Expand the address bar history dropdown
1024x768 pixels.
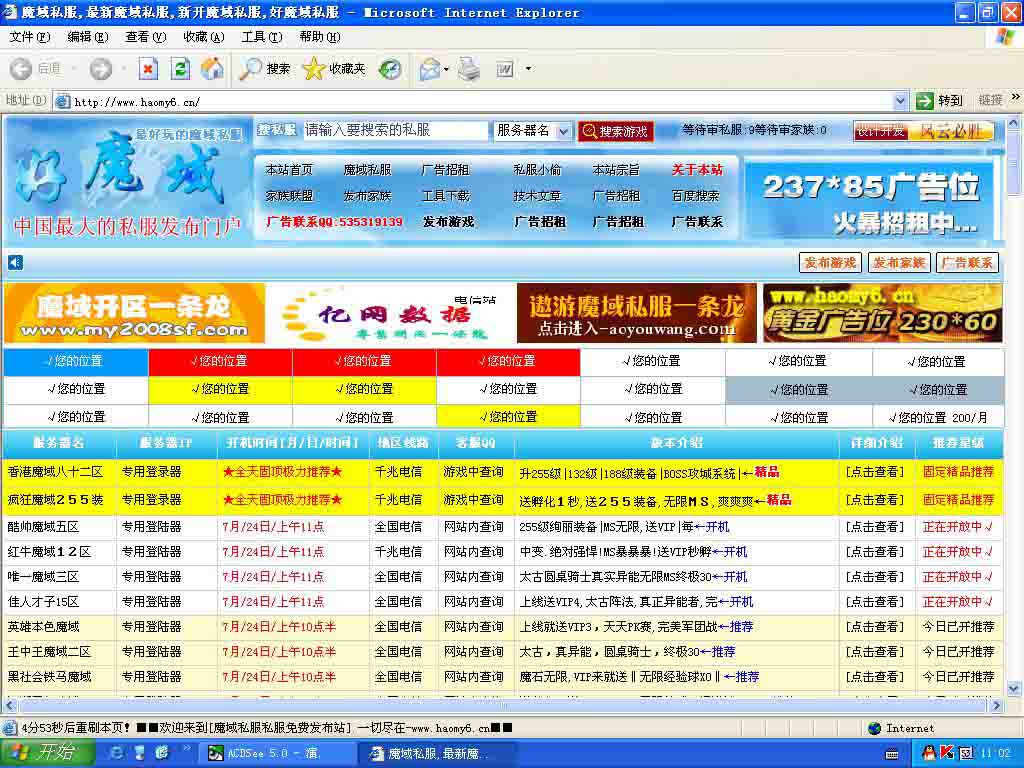pos(898,100)
